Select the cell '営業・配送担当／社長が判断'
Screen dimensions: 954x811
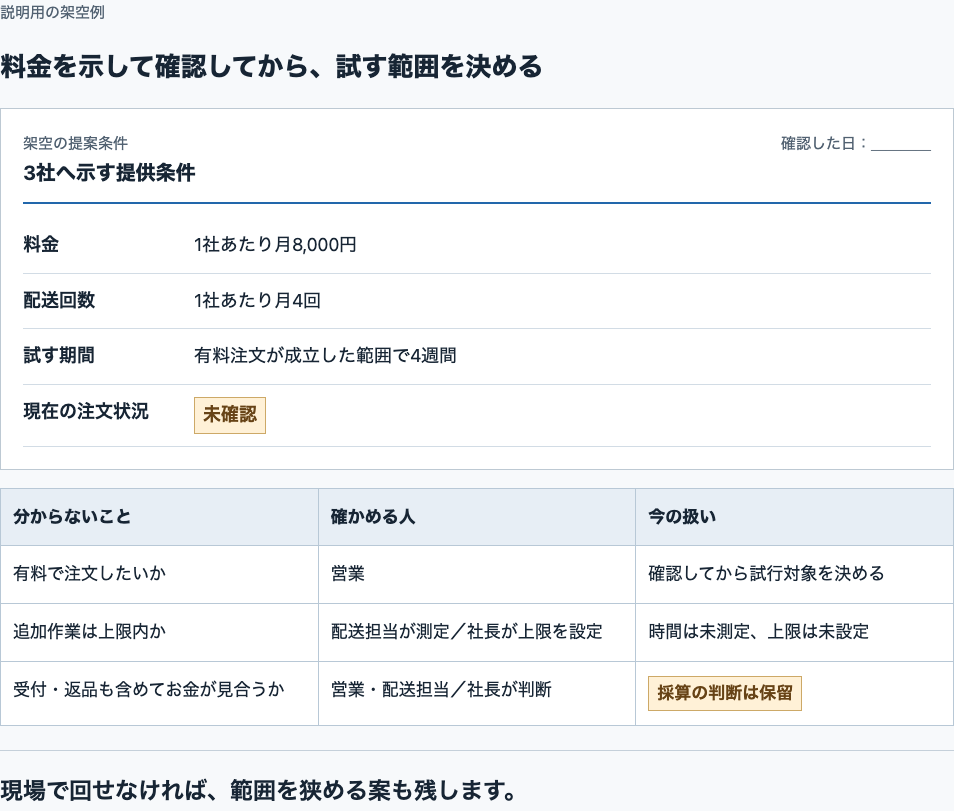(477, 693)
